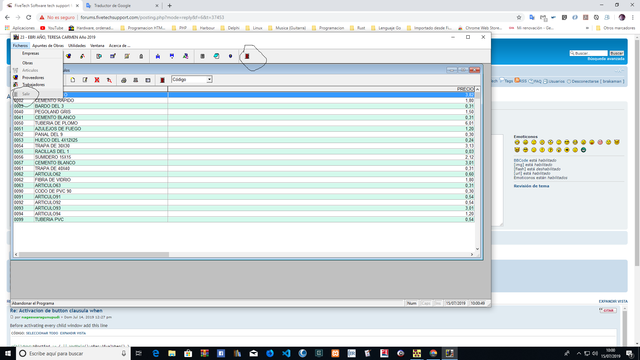
Task: Select the TUBERIA DE PLOMO row
Action: click(244, 123)
